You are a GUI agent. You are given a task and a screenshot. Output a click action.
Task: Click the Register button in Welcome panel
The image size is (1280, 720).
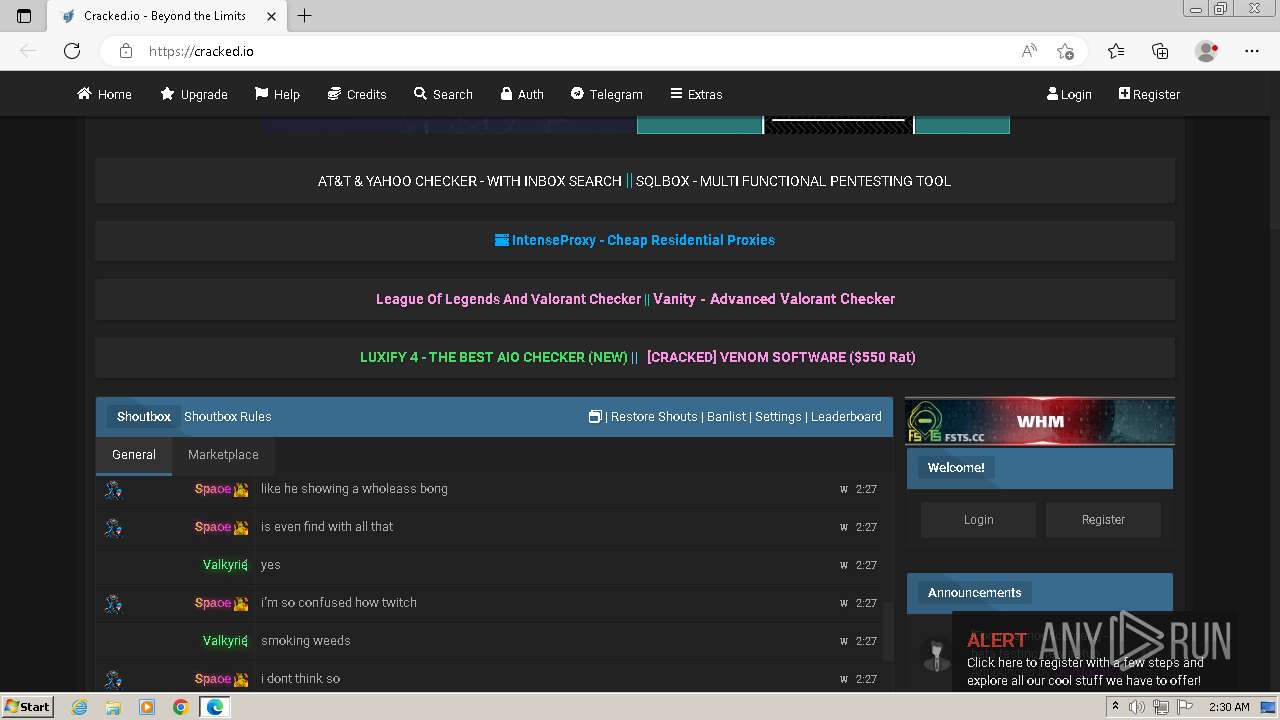[x=1103, y=520]
